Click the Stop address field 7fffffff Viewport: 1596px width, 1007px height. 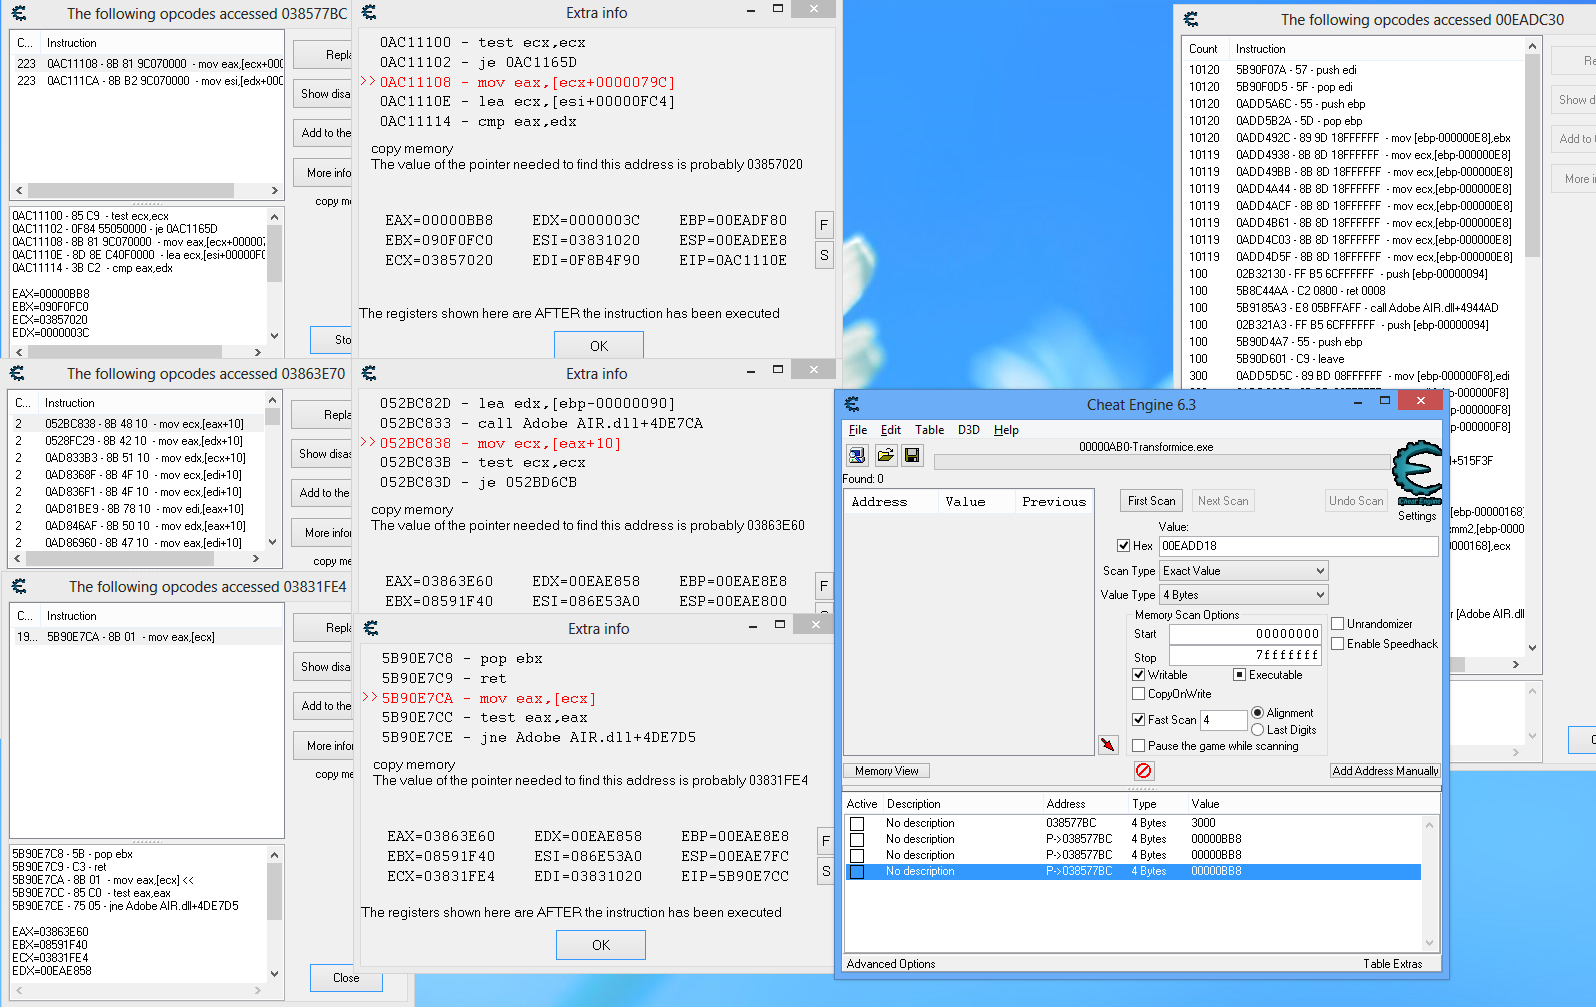pos(1245,656)
